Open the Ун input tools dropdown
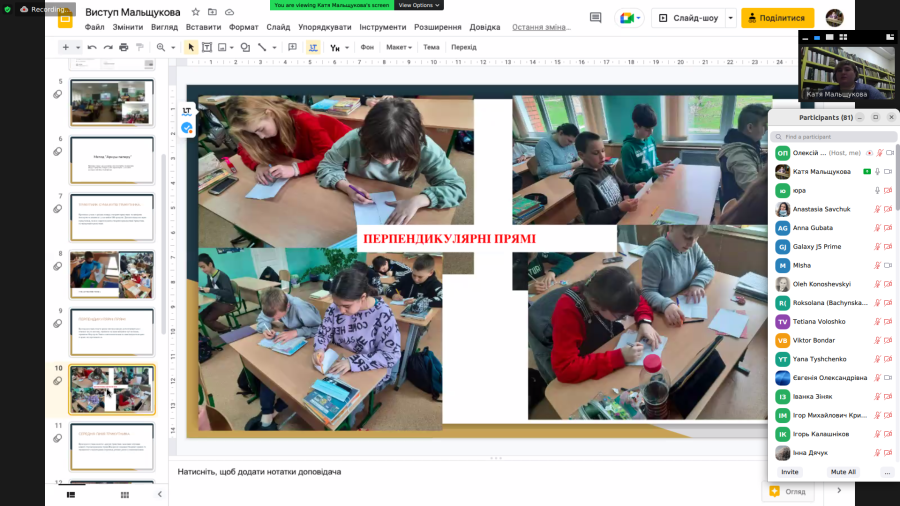 347,48
